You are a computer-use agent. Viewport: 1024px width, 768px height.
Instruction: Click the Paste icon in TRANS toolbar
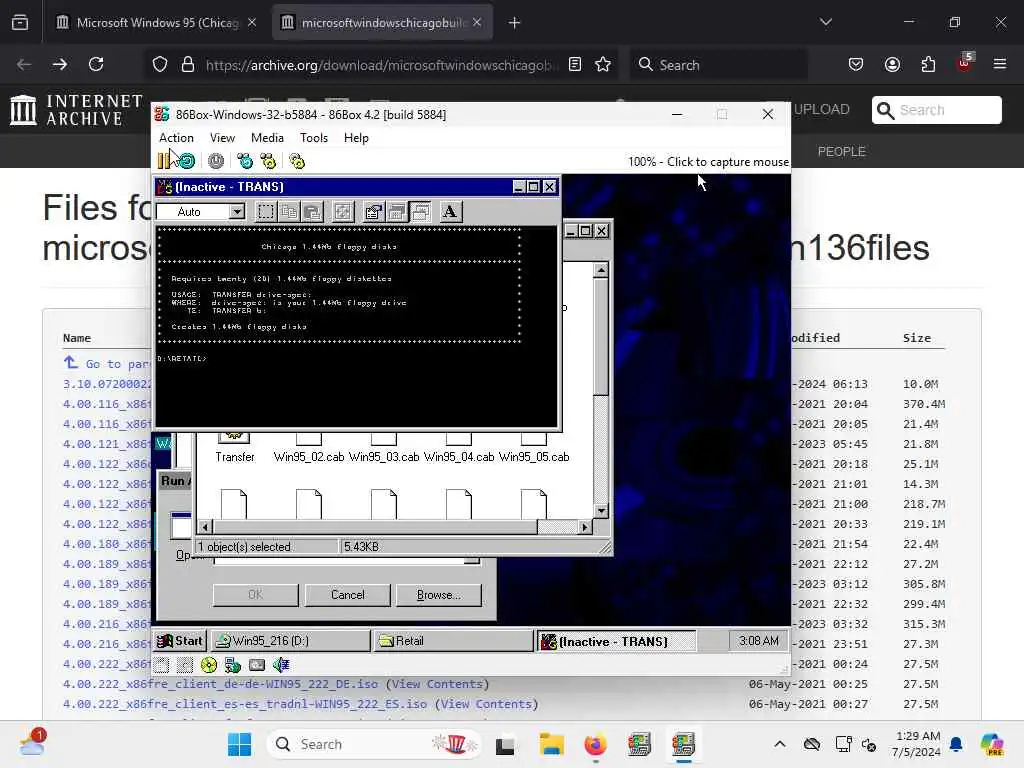click(x=312, y=212)
